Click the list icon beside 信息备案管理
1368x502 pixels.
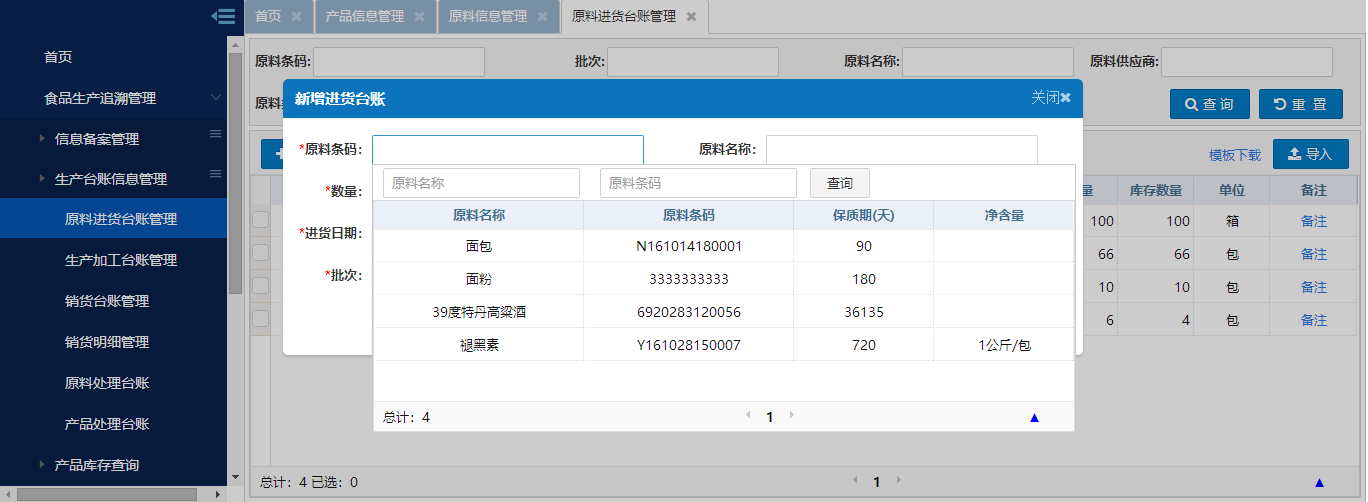215,134
